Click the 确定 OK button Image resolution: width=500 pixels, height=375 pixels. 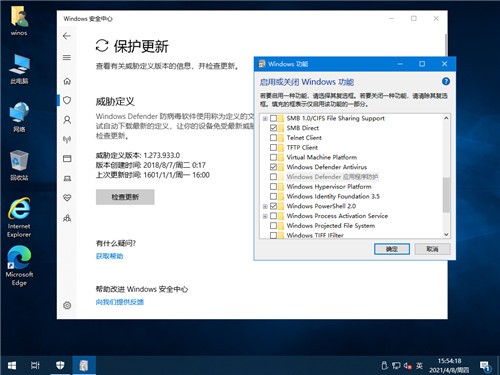[392, 249]
